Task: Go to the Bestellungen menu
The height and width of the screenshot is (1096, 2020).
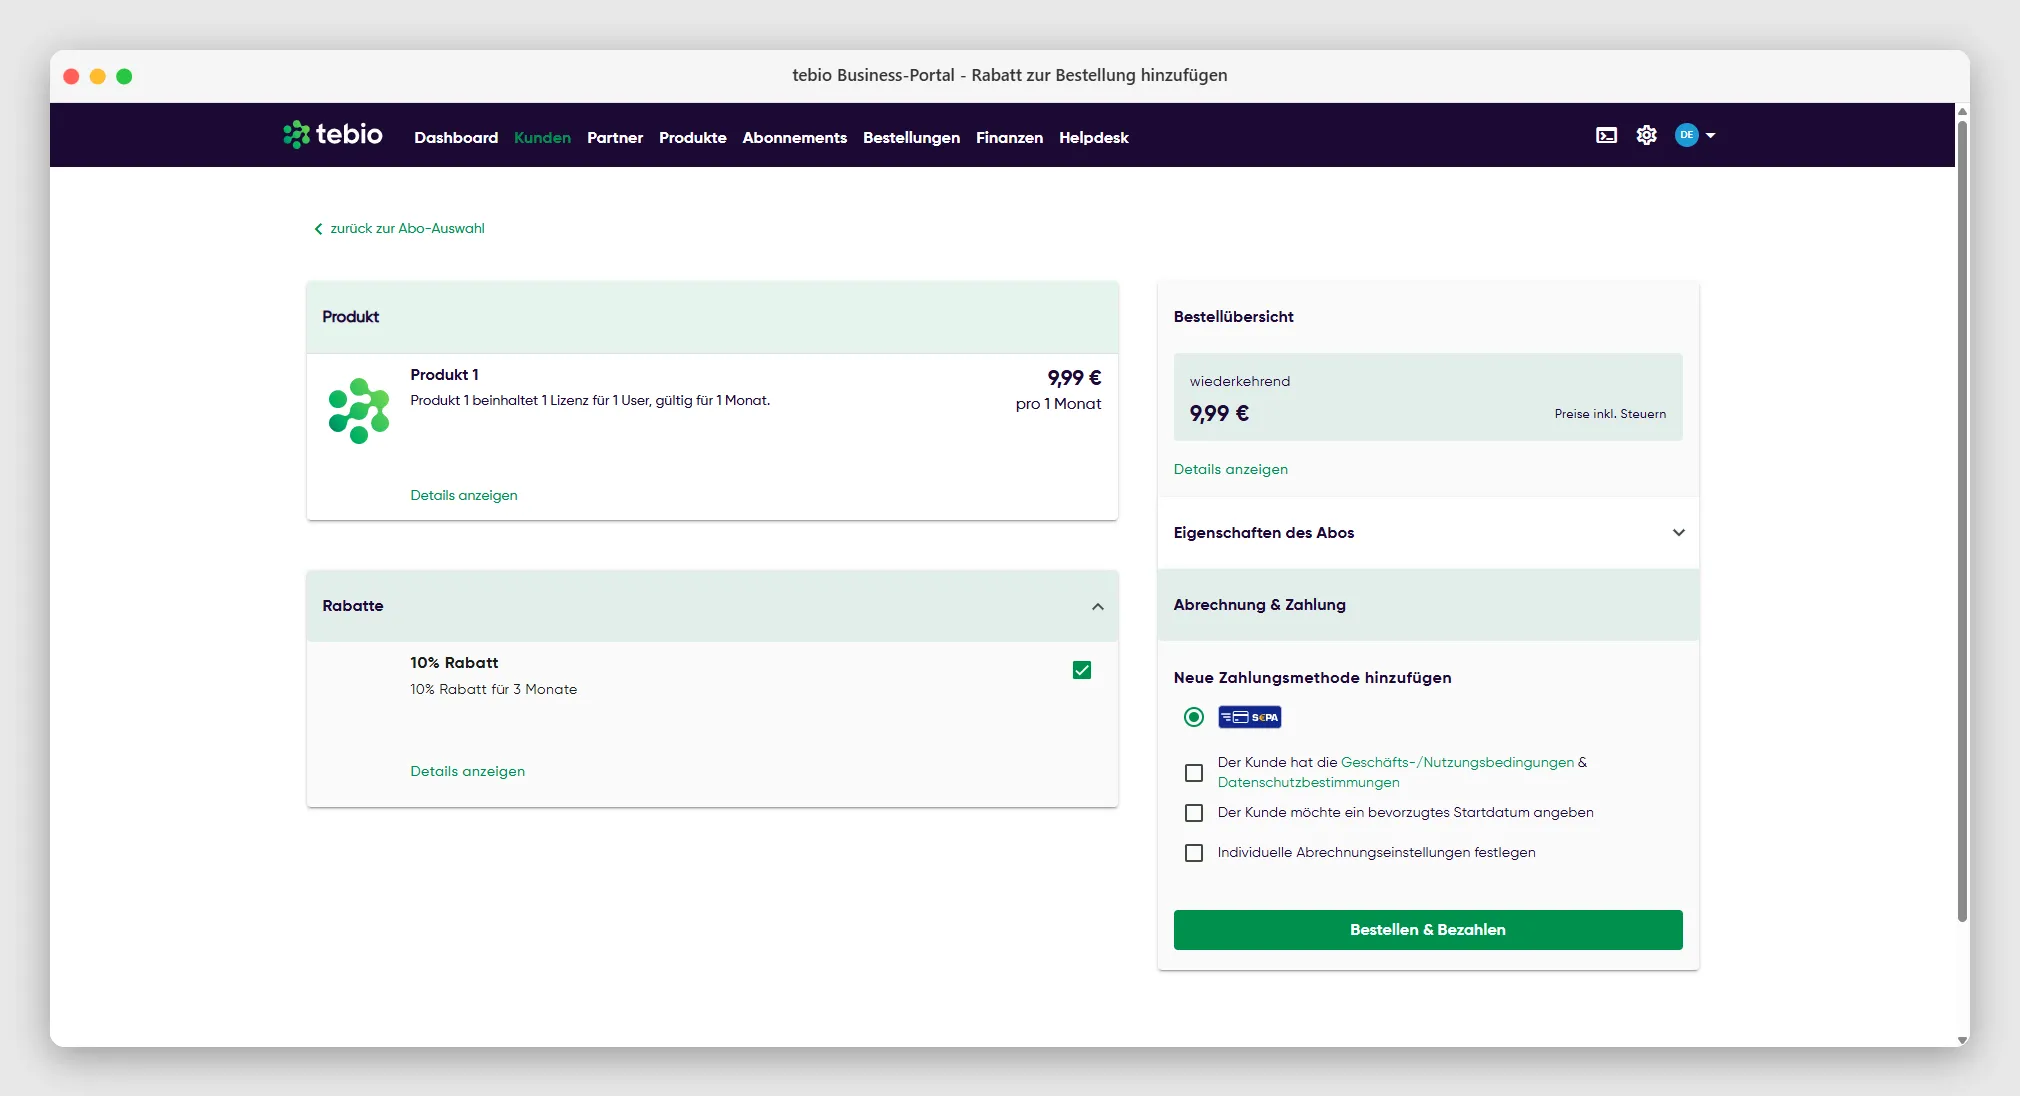Action: point(911,138)
